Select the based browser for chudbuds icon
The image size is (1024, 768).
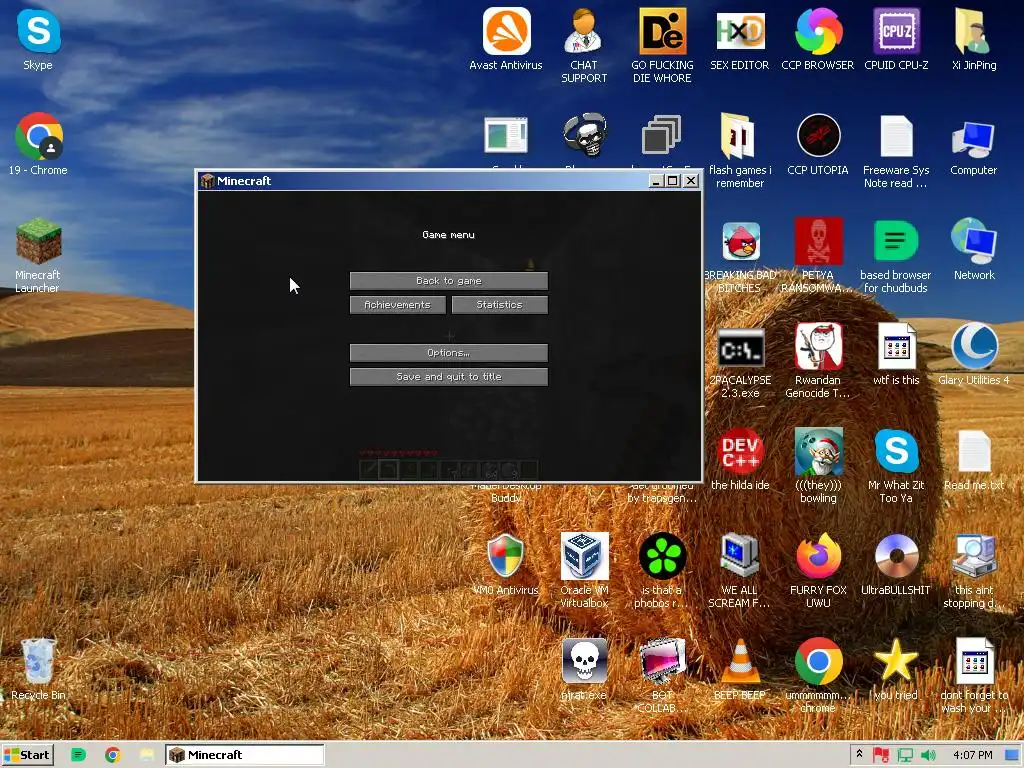(896, 256)
